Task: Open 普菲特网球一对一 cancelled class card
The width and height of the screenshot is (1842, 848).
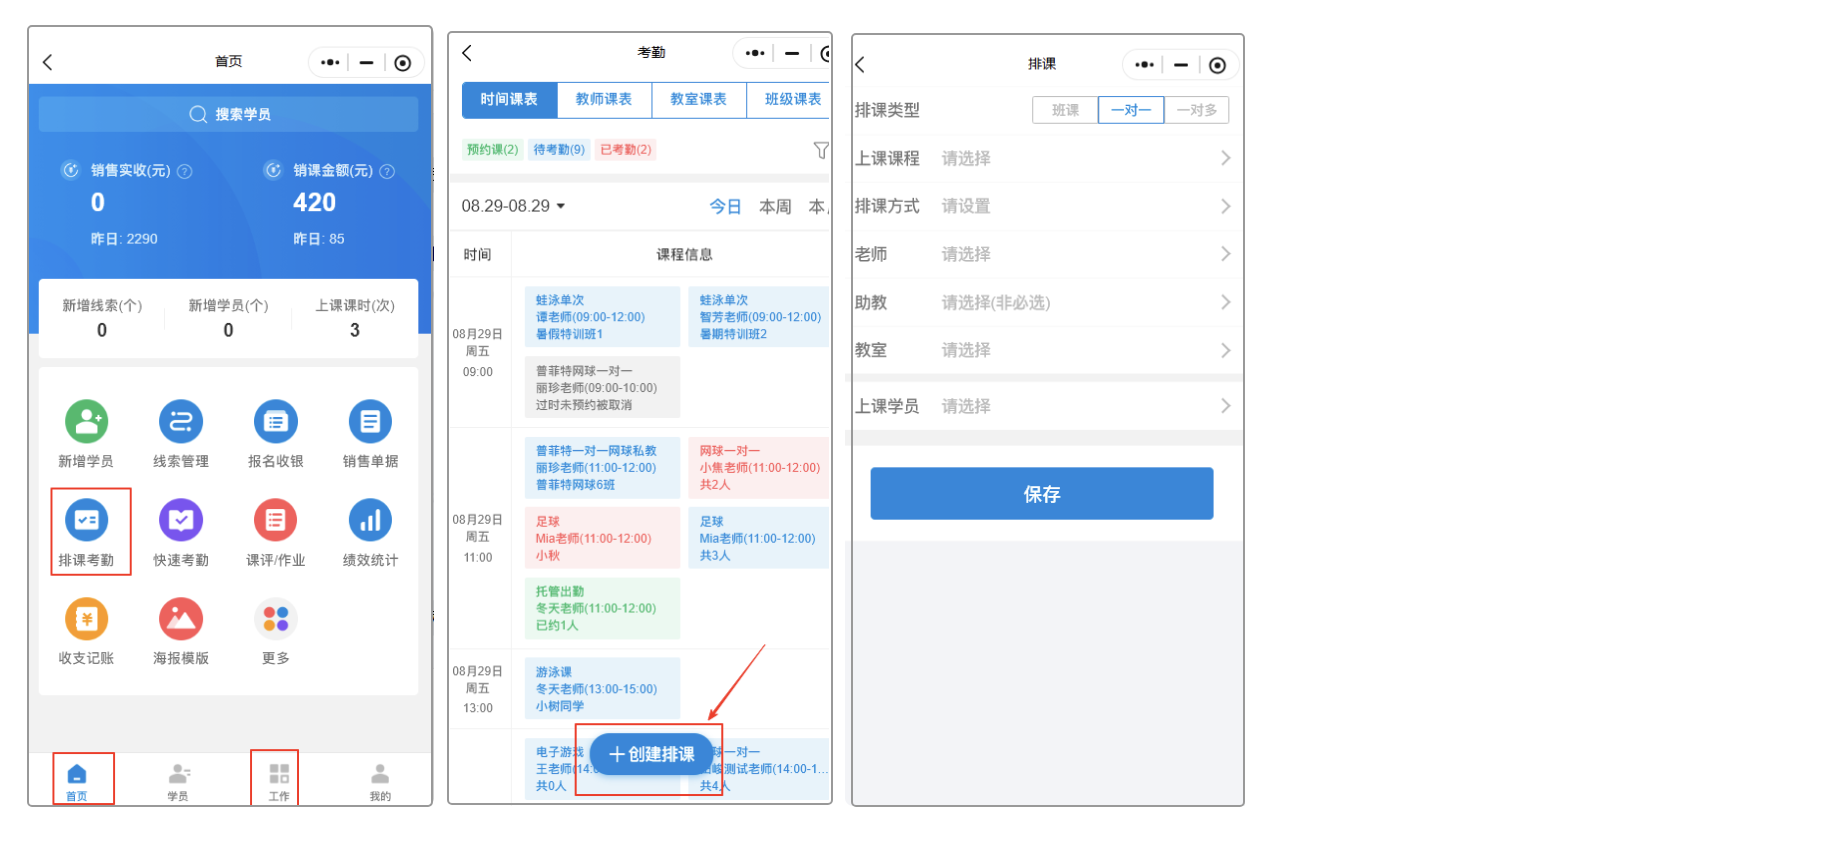Action: pyautogui.click(x=602, y=388)
